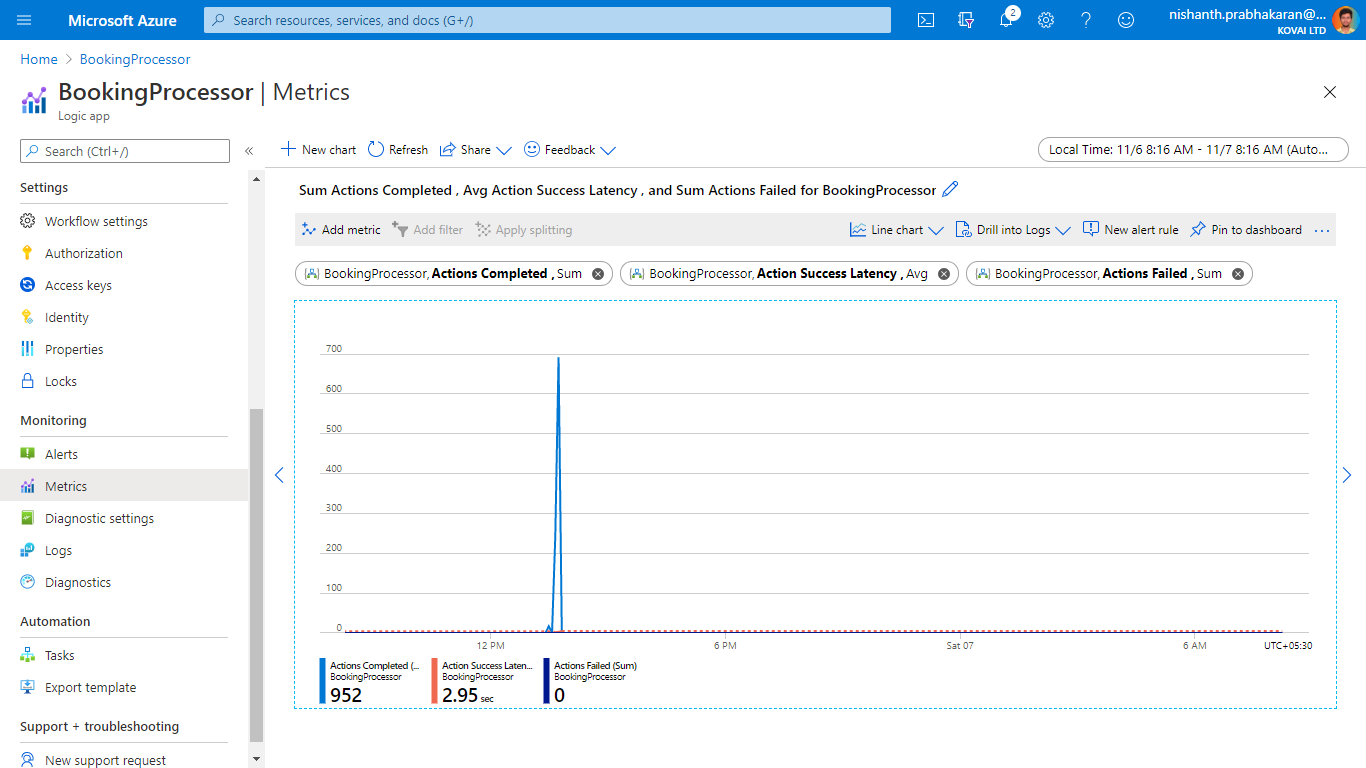The image size is (1366, 768).
Task: Remove the Actions Completed metric pill
Action: tap(598, 274)
